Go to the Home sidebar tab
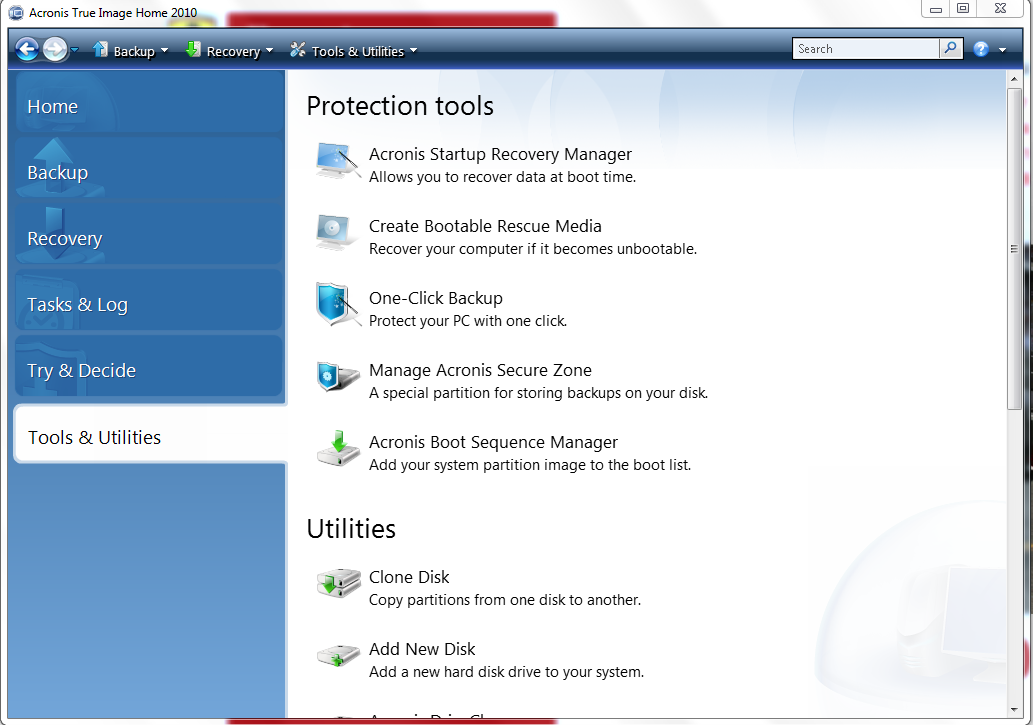The width and height of the screenshot is (1033, 725). pyautogui.click(x=150, y=102)
